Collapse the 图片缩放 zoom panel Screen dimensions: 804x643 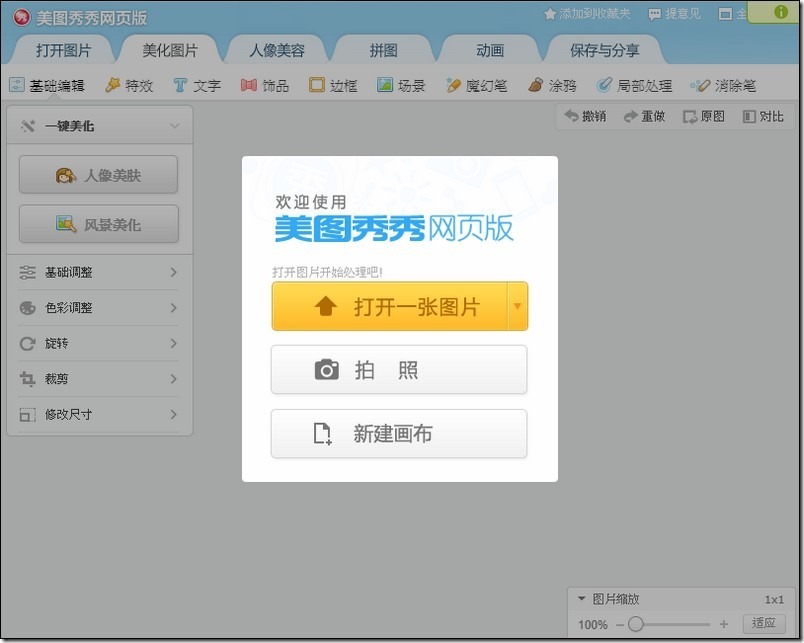click(x=581, y=598)
